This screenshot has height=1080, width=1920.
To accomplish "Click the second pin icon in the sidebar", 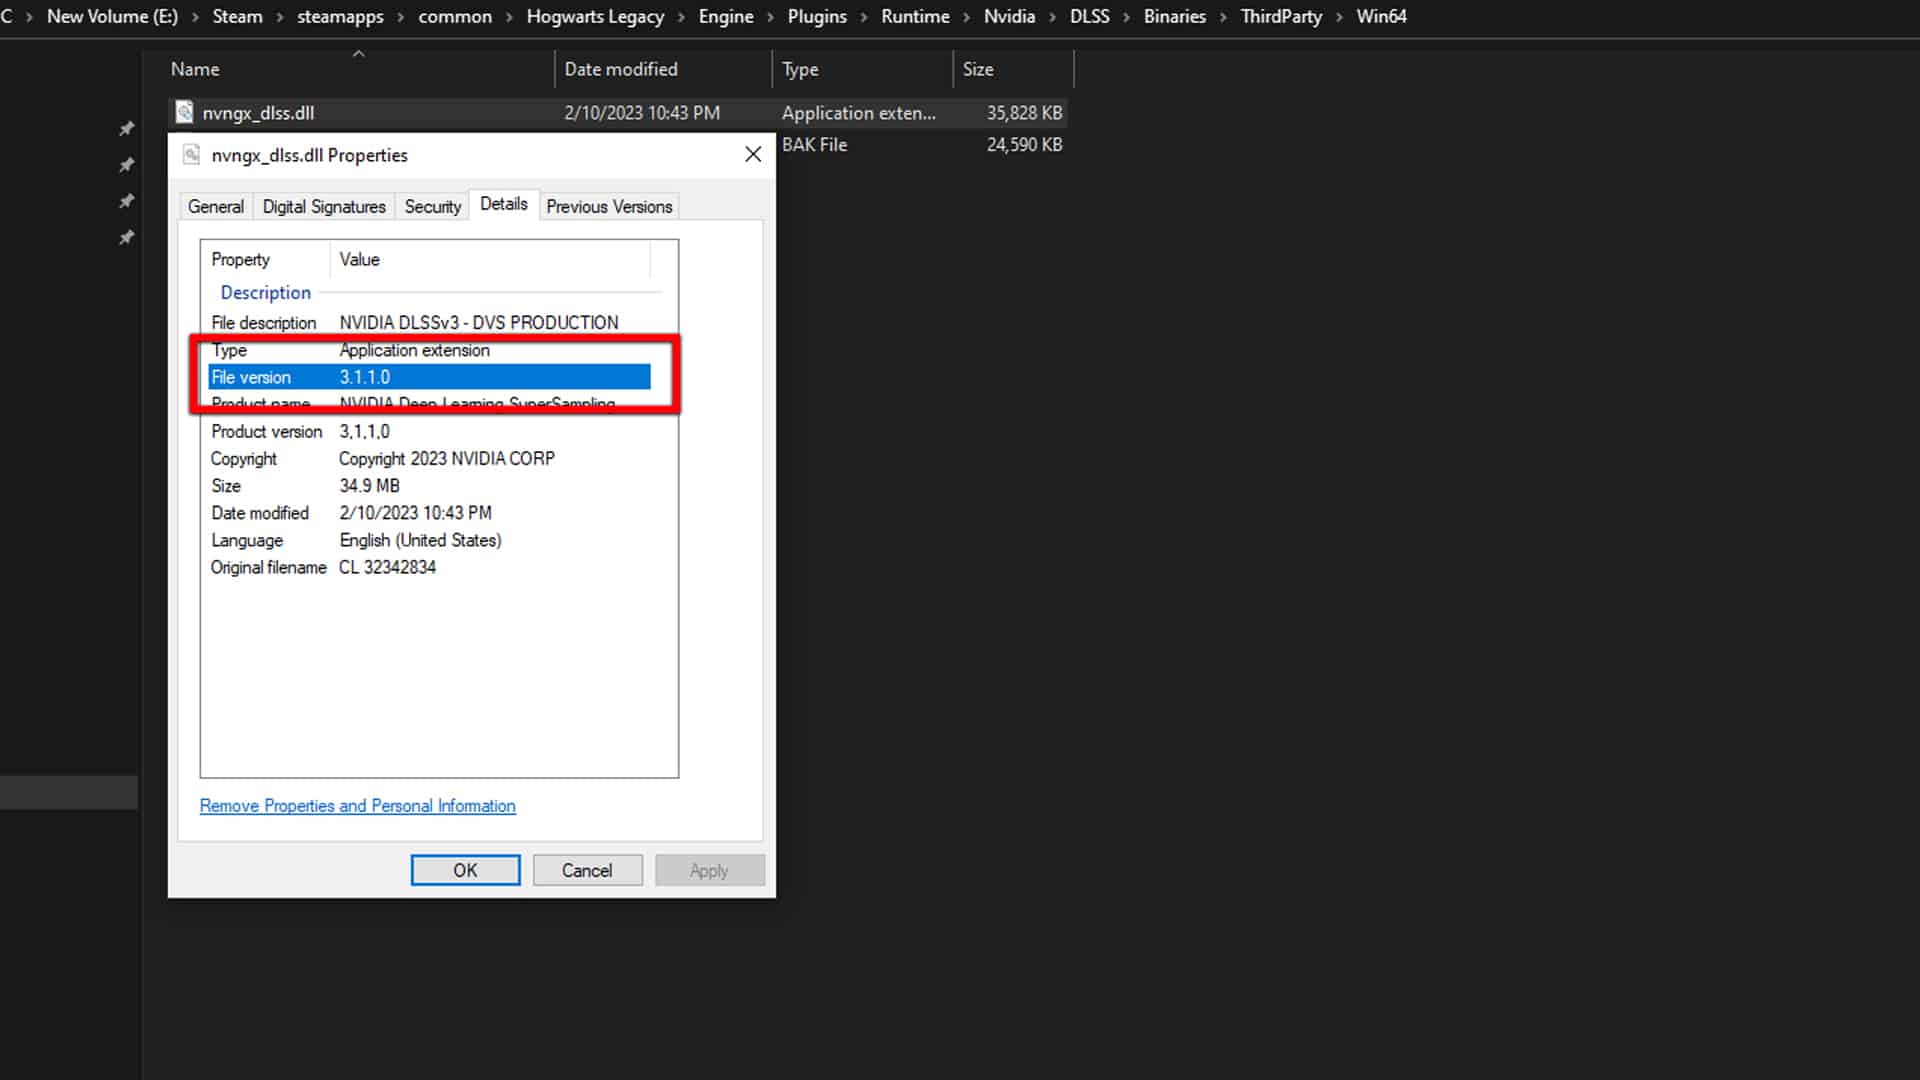I will click(127, 165).
